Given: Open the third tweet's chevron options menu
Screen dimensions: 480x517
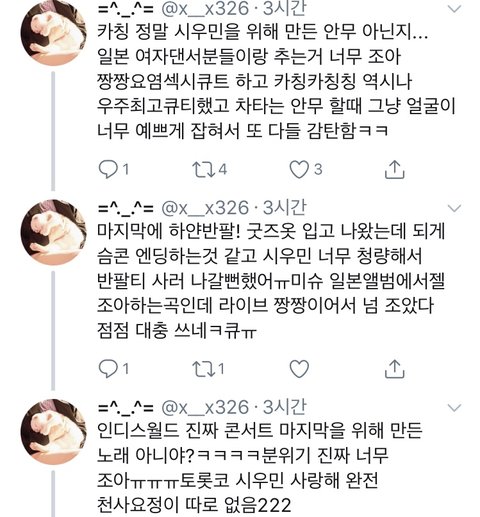Looking at the screenshot, I should point(454,407).
